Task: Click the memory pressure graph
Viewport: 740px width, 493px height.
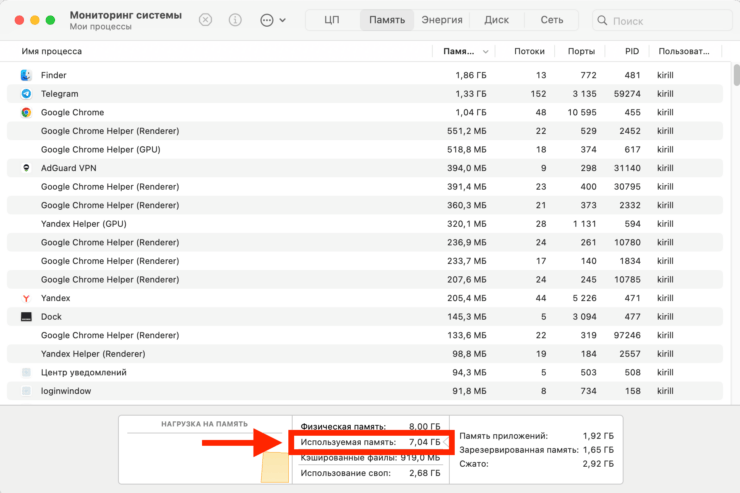Action: [x=203, y=450]
